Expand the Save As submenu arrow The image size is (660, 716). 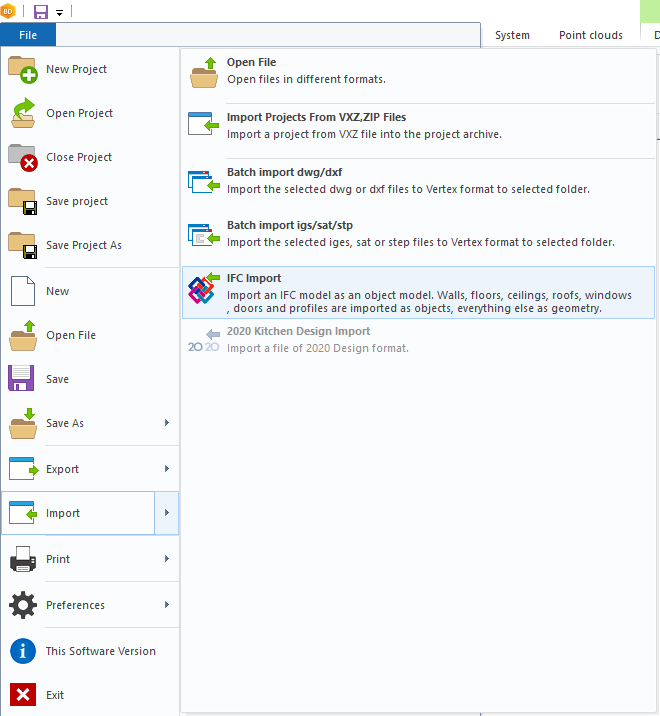pos(167,423)
